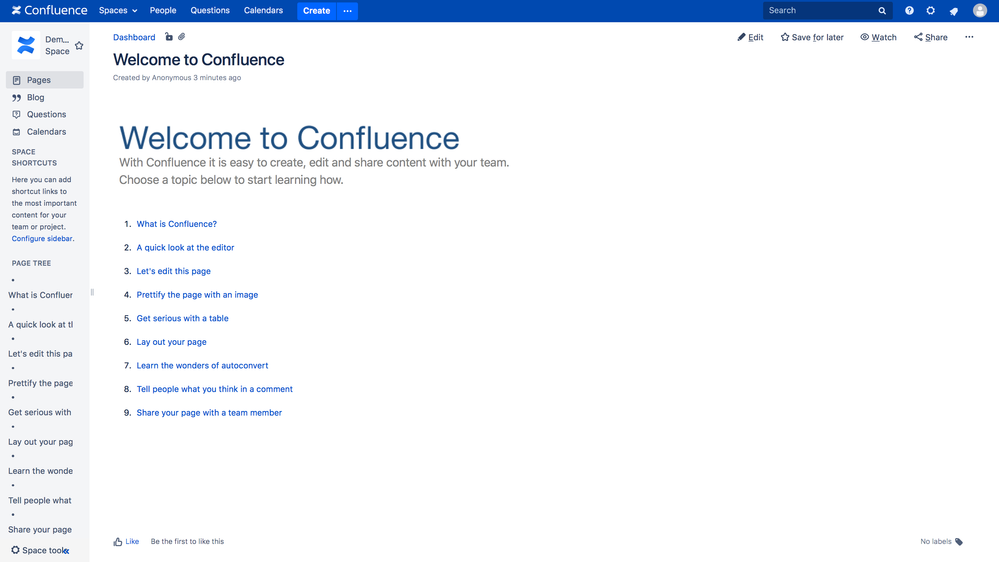Open Questions in the space sidebar
Viewport: 999px width, 562px height.
45,114
